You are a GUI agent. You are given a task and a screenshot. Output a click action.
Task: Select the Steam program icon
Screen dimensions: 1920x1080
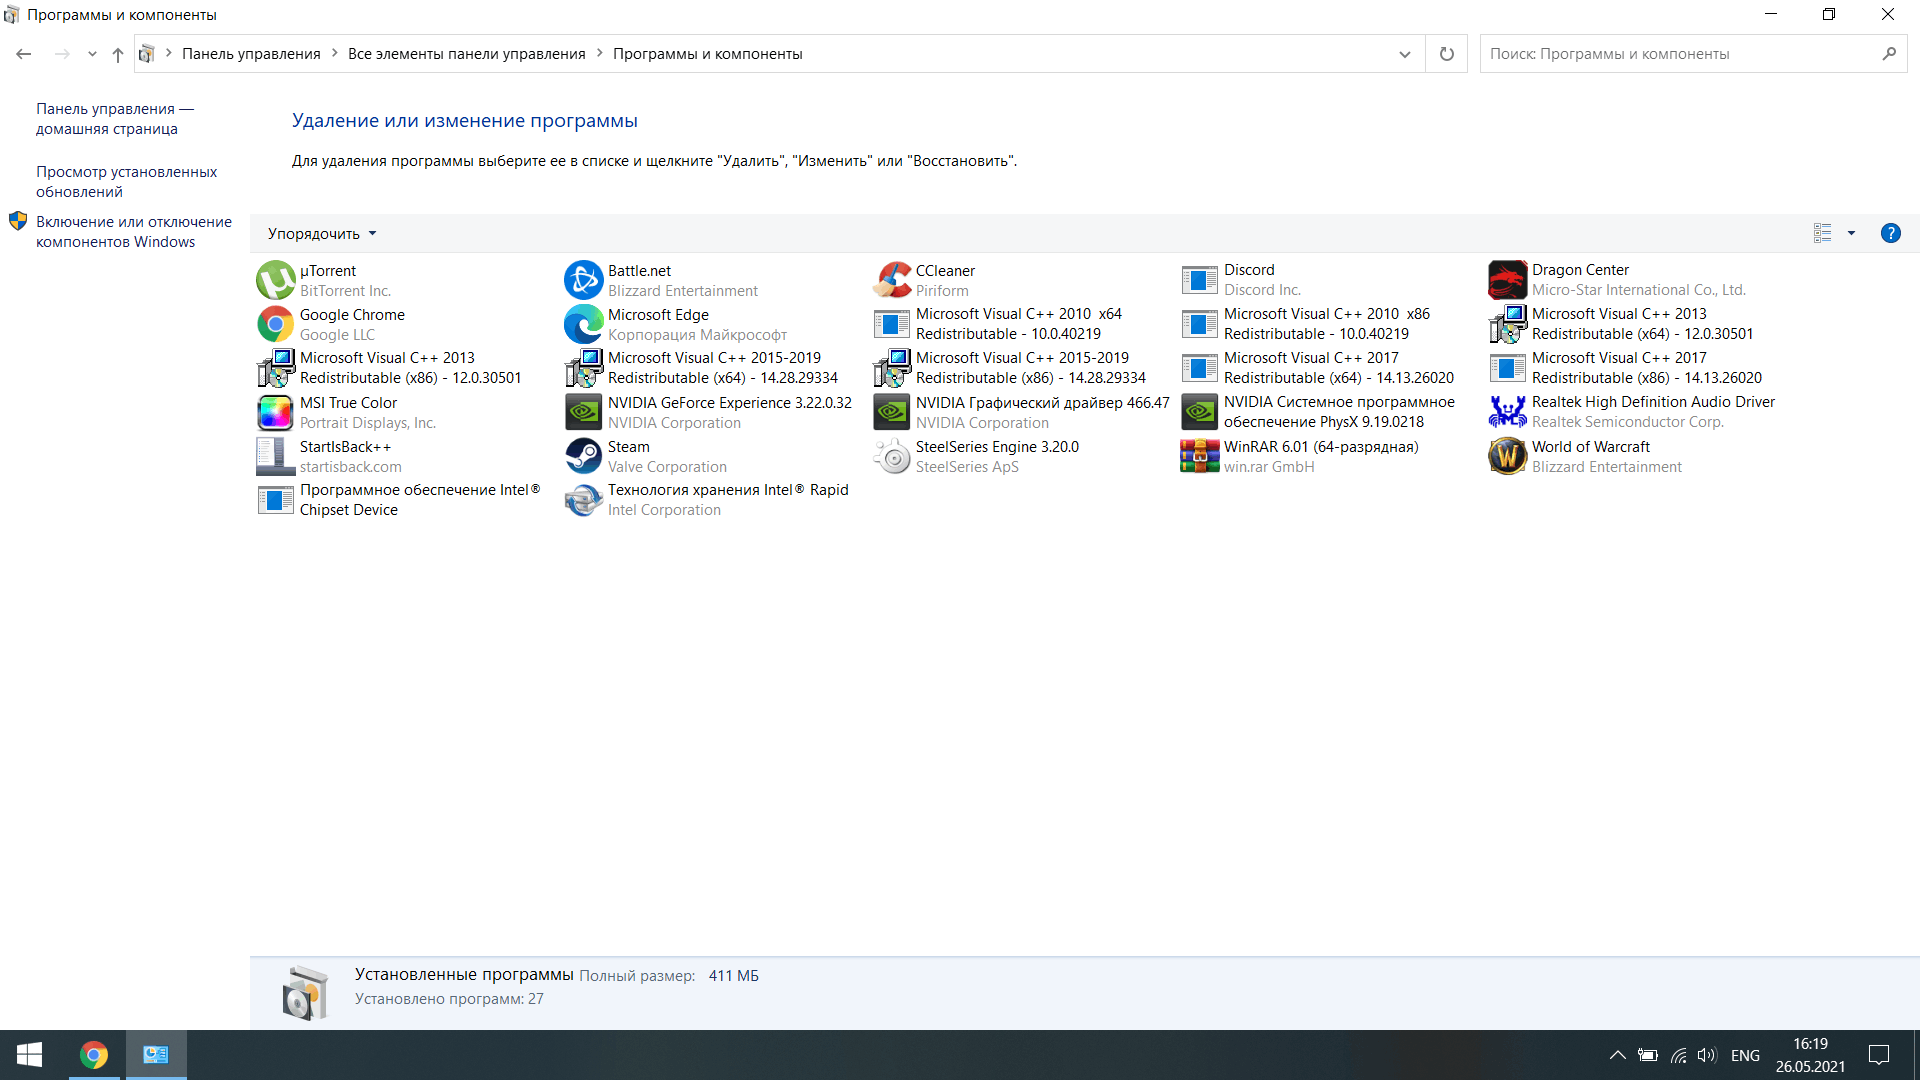(583, 456)
